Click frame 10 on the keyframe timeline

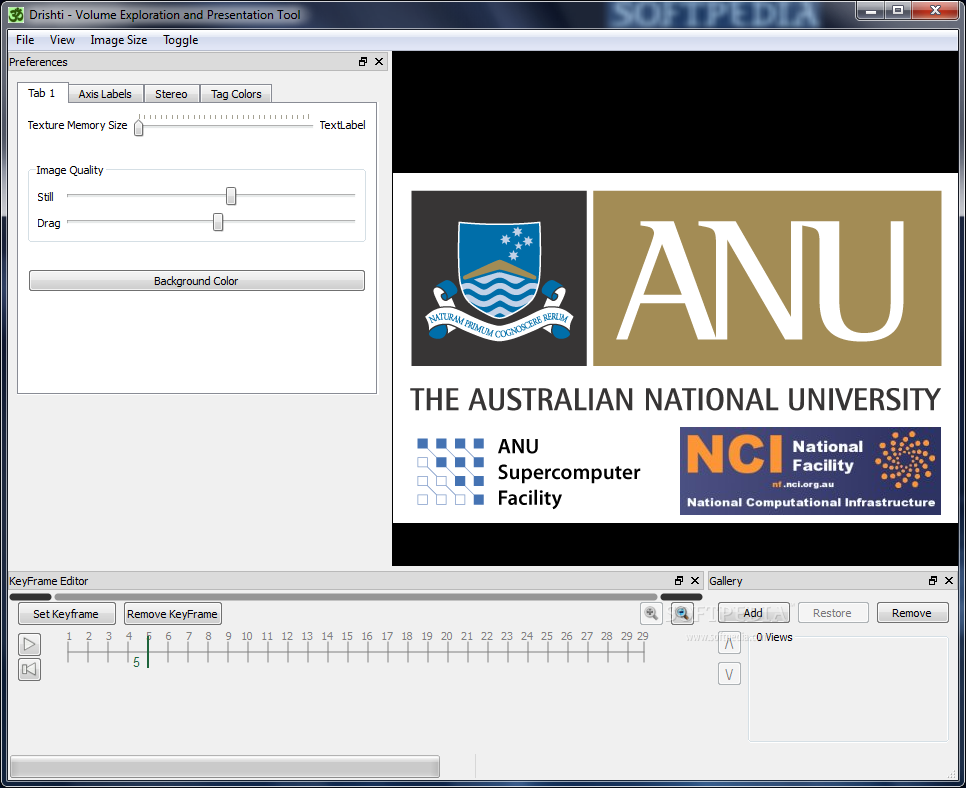coord(247,648)
